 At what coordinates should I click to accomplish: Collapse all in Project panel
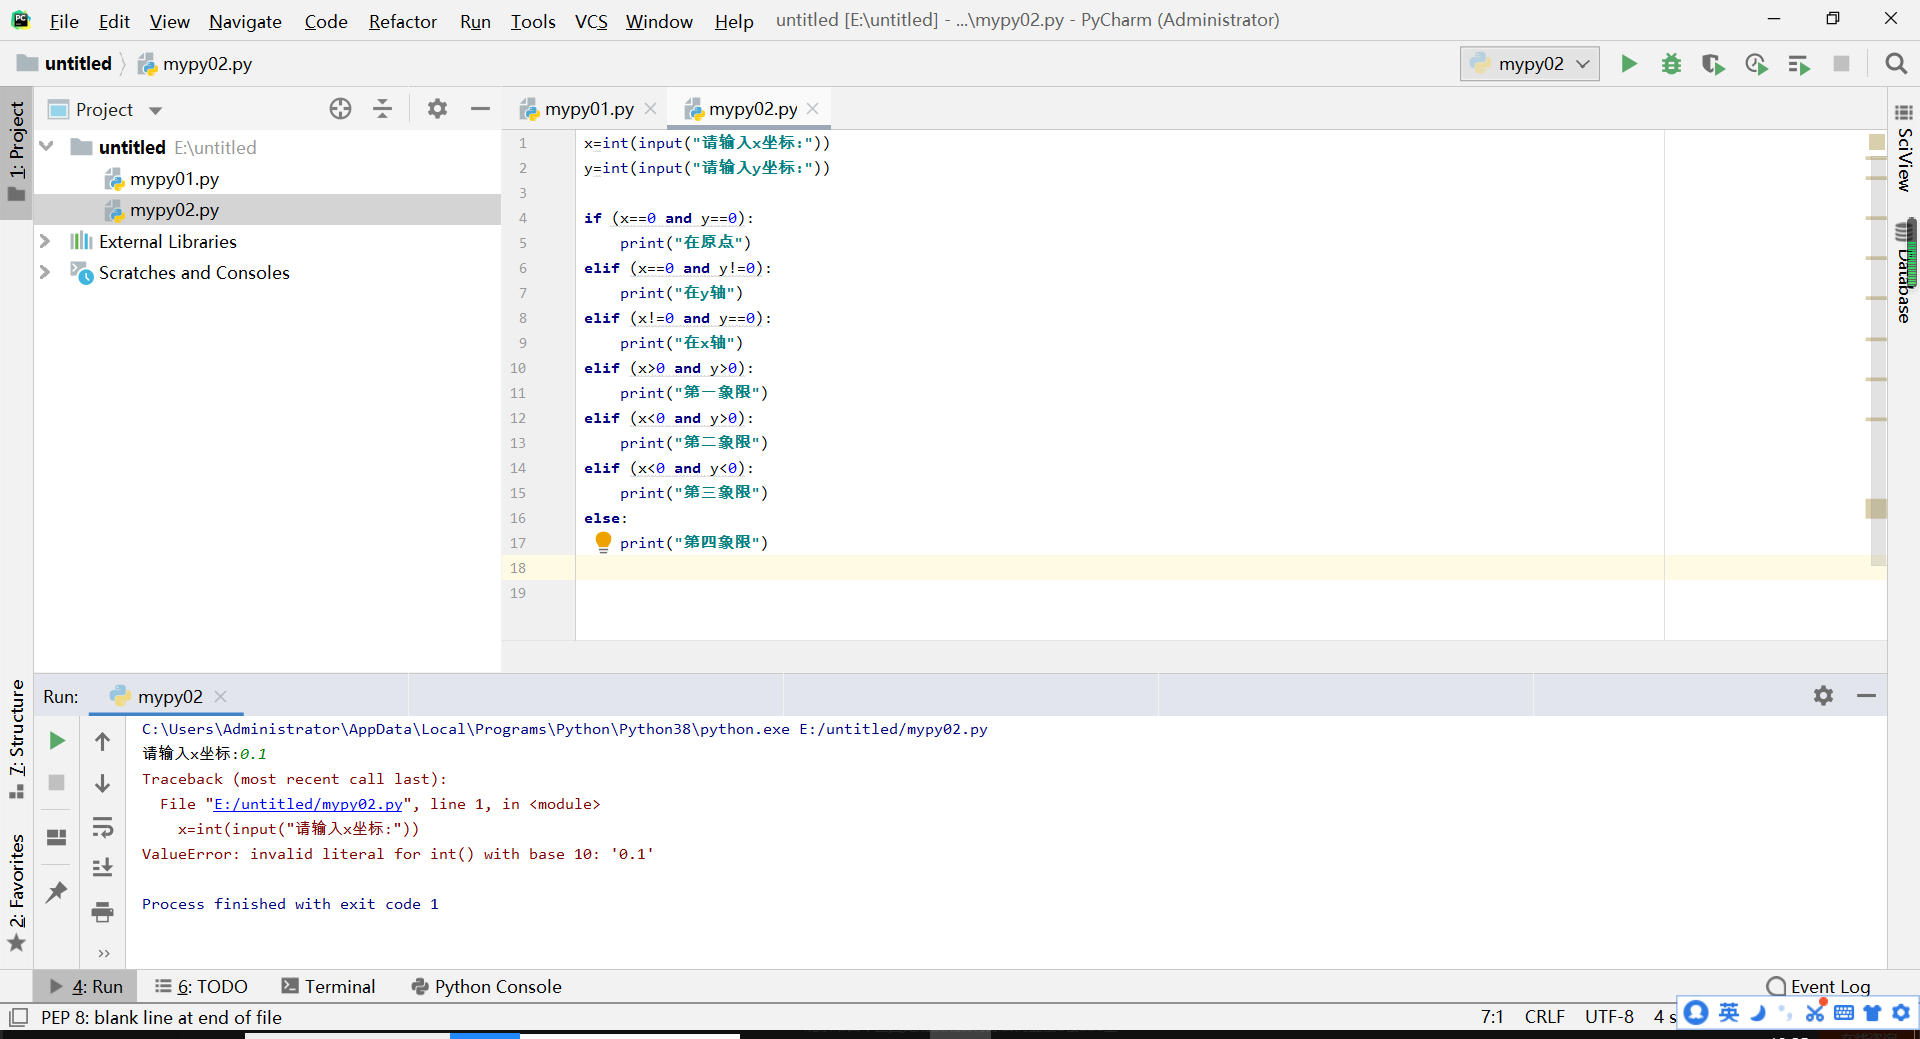coord(382,109)
